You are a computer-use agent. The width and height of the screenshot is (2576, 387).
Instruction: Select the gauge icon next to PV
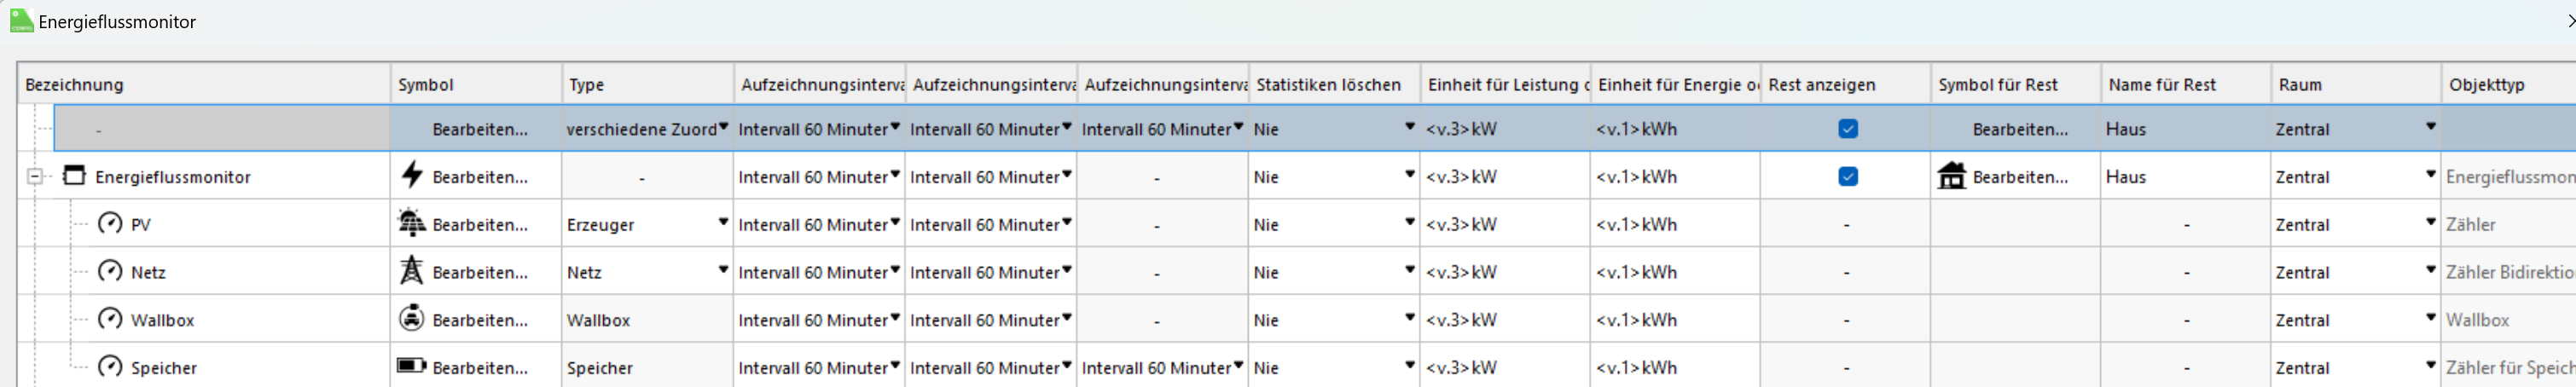[110, 223]
